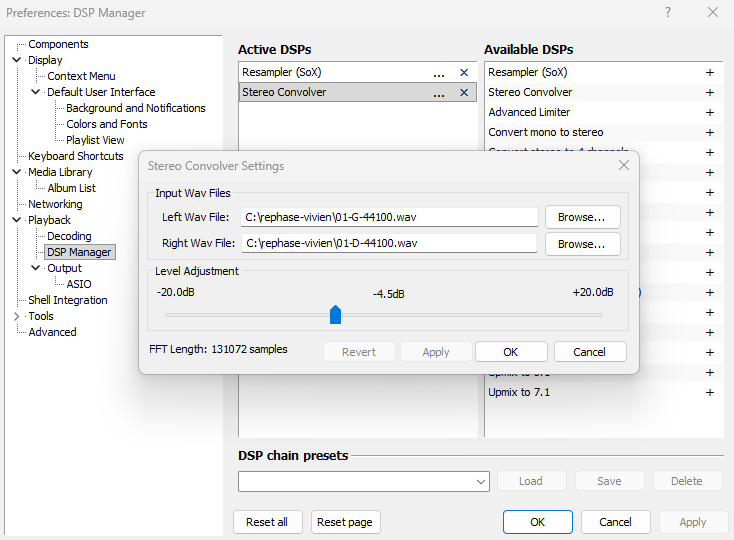Click Revert in Stereo Convolver Settings

click(x=359, y=352)
